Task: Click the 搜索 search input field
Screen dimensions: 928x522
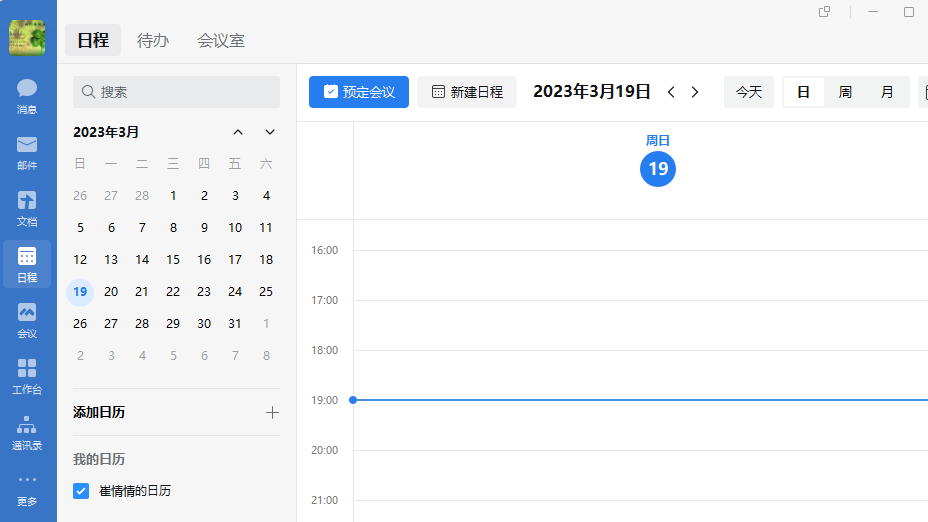Action: coord(177,92)
